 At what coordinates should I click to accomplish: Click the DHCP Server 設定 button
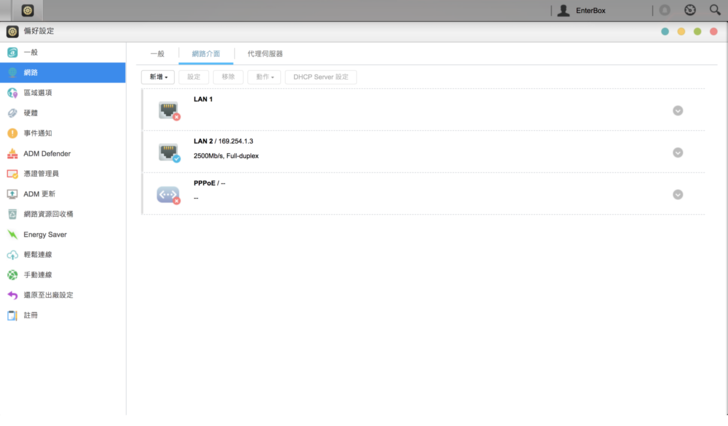click(x=321, y=77)
